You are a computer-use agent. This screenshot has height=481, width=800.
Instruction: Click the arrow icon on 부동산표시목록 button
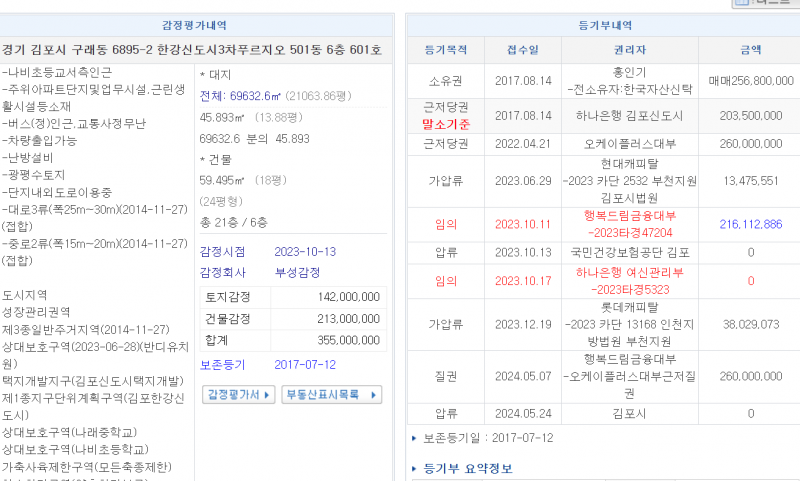(x=374, y=395)
